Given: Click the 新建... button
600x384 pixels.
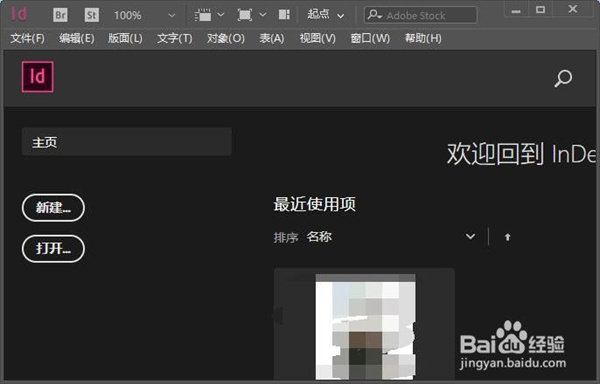Looking at the screenshot, I should pos(53,208).
